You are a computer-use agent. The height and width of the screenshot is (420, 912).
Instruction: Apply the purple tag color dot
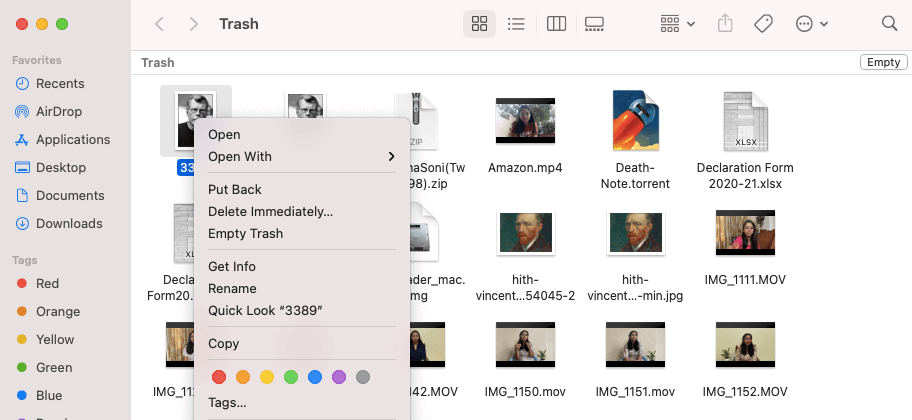339,377
